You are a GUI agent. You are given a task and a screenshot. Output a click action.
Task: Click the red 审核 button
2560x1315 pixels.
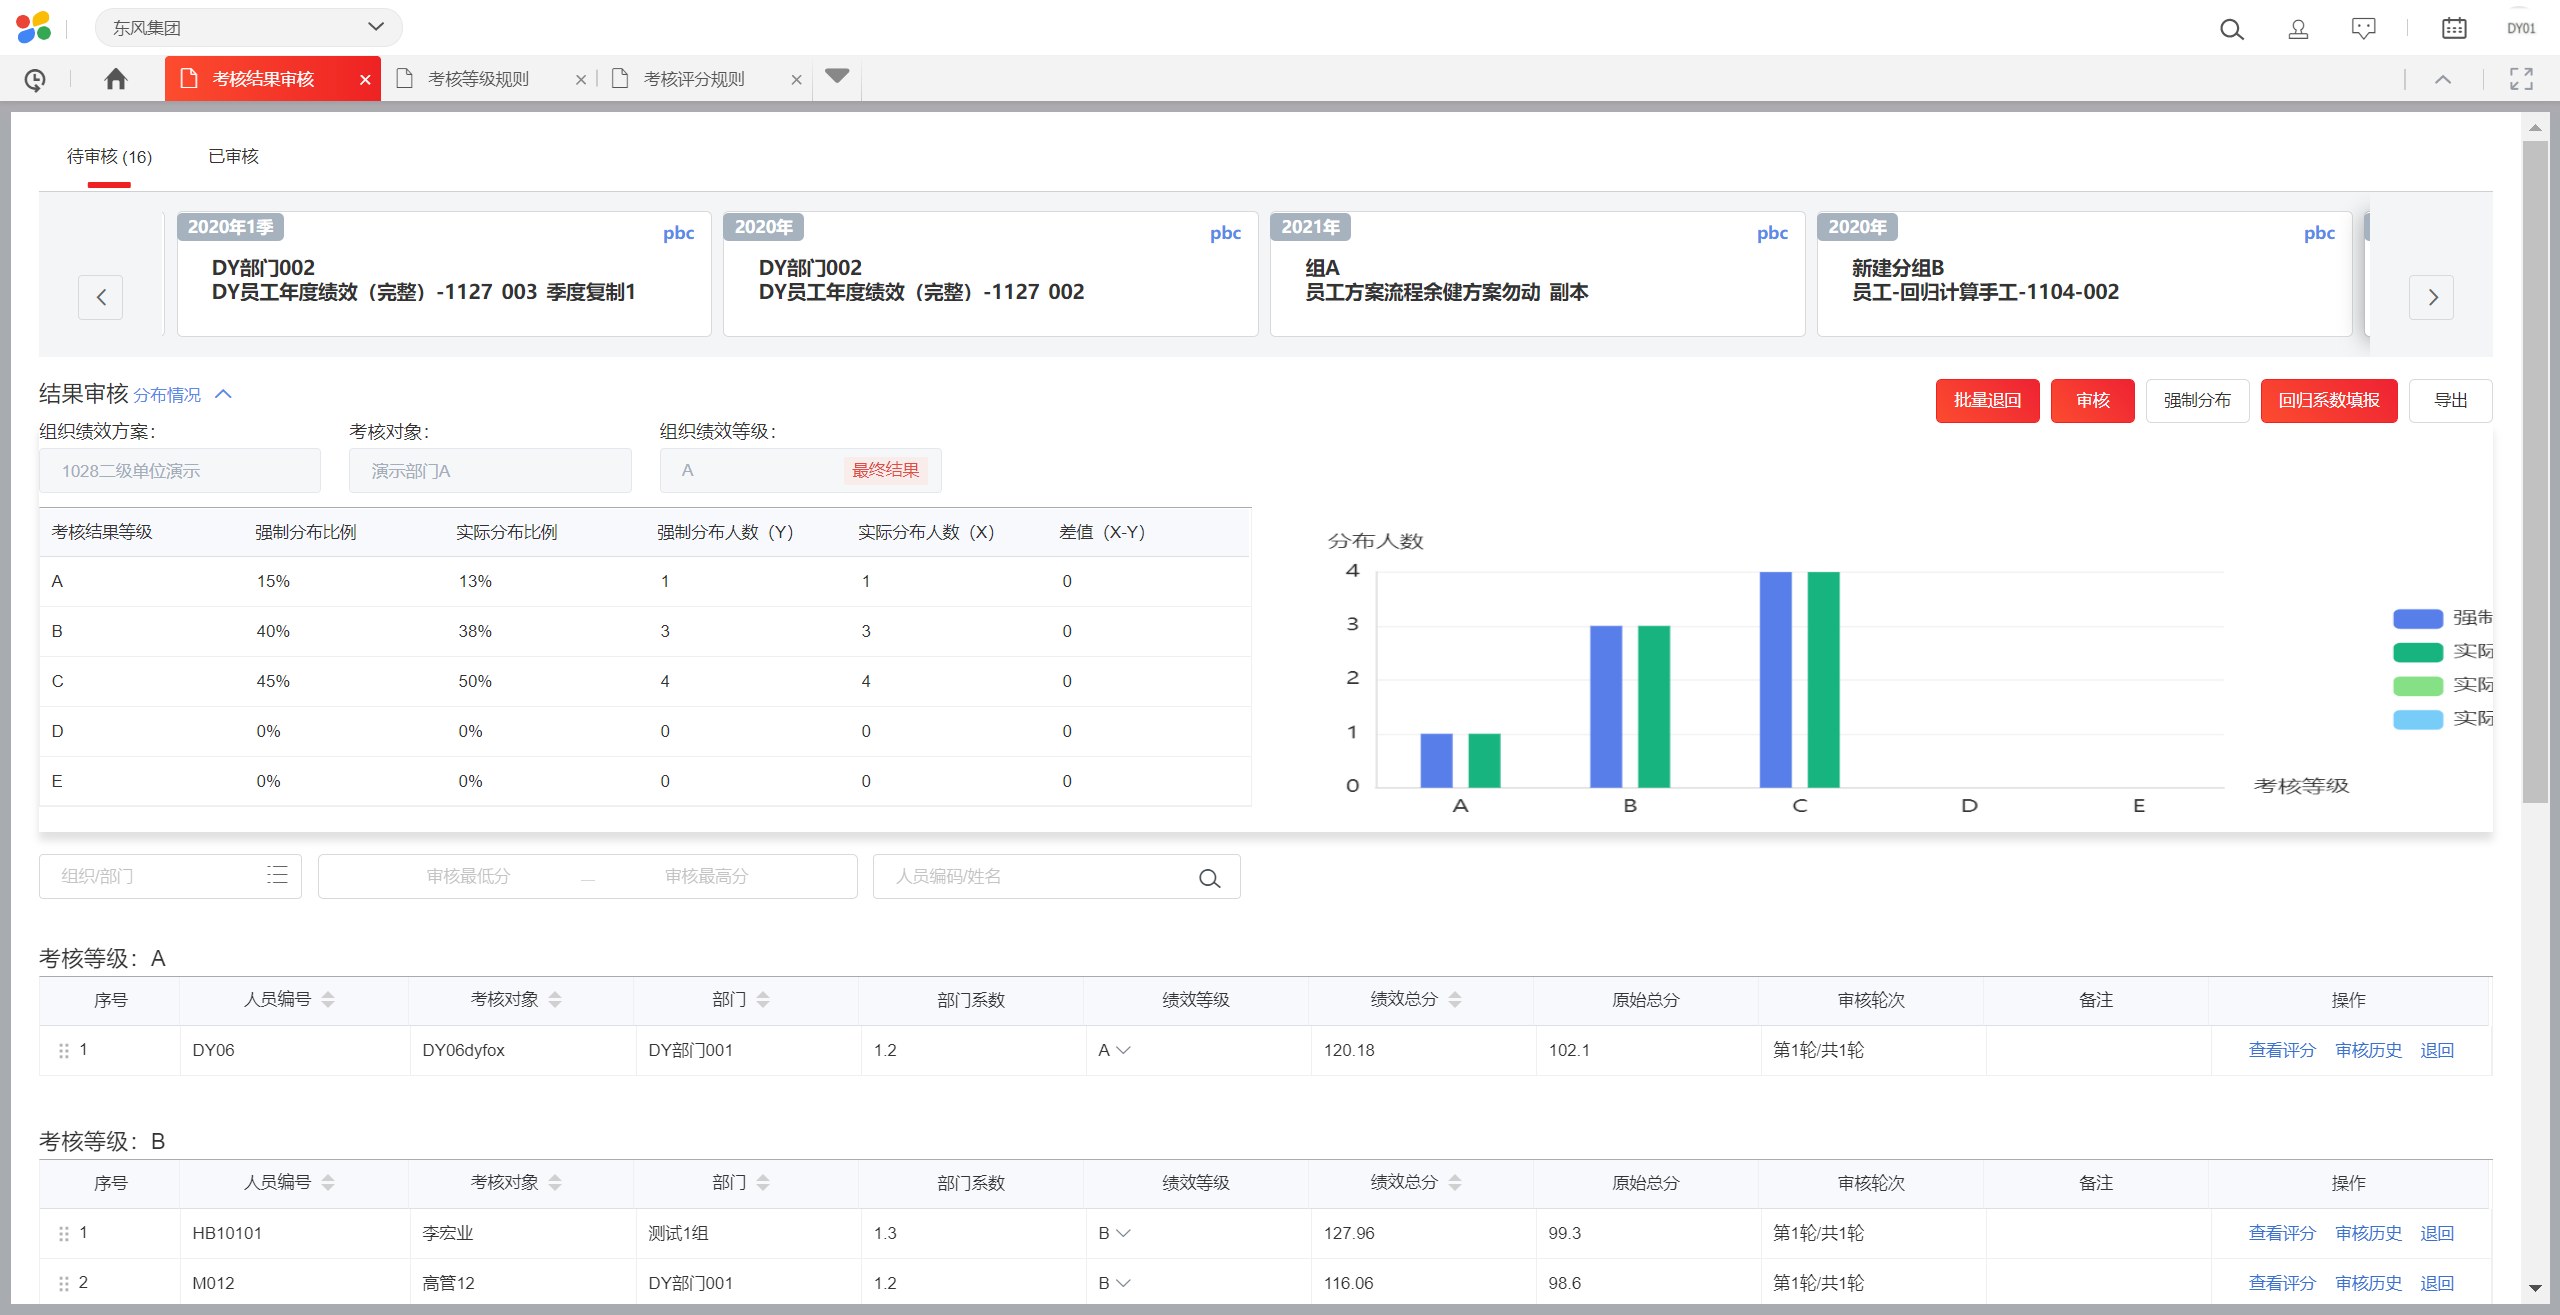pos(2092,401)
